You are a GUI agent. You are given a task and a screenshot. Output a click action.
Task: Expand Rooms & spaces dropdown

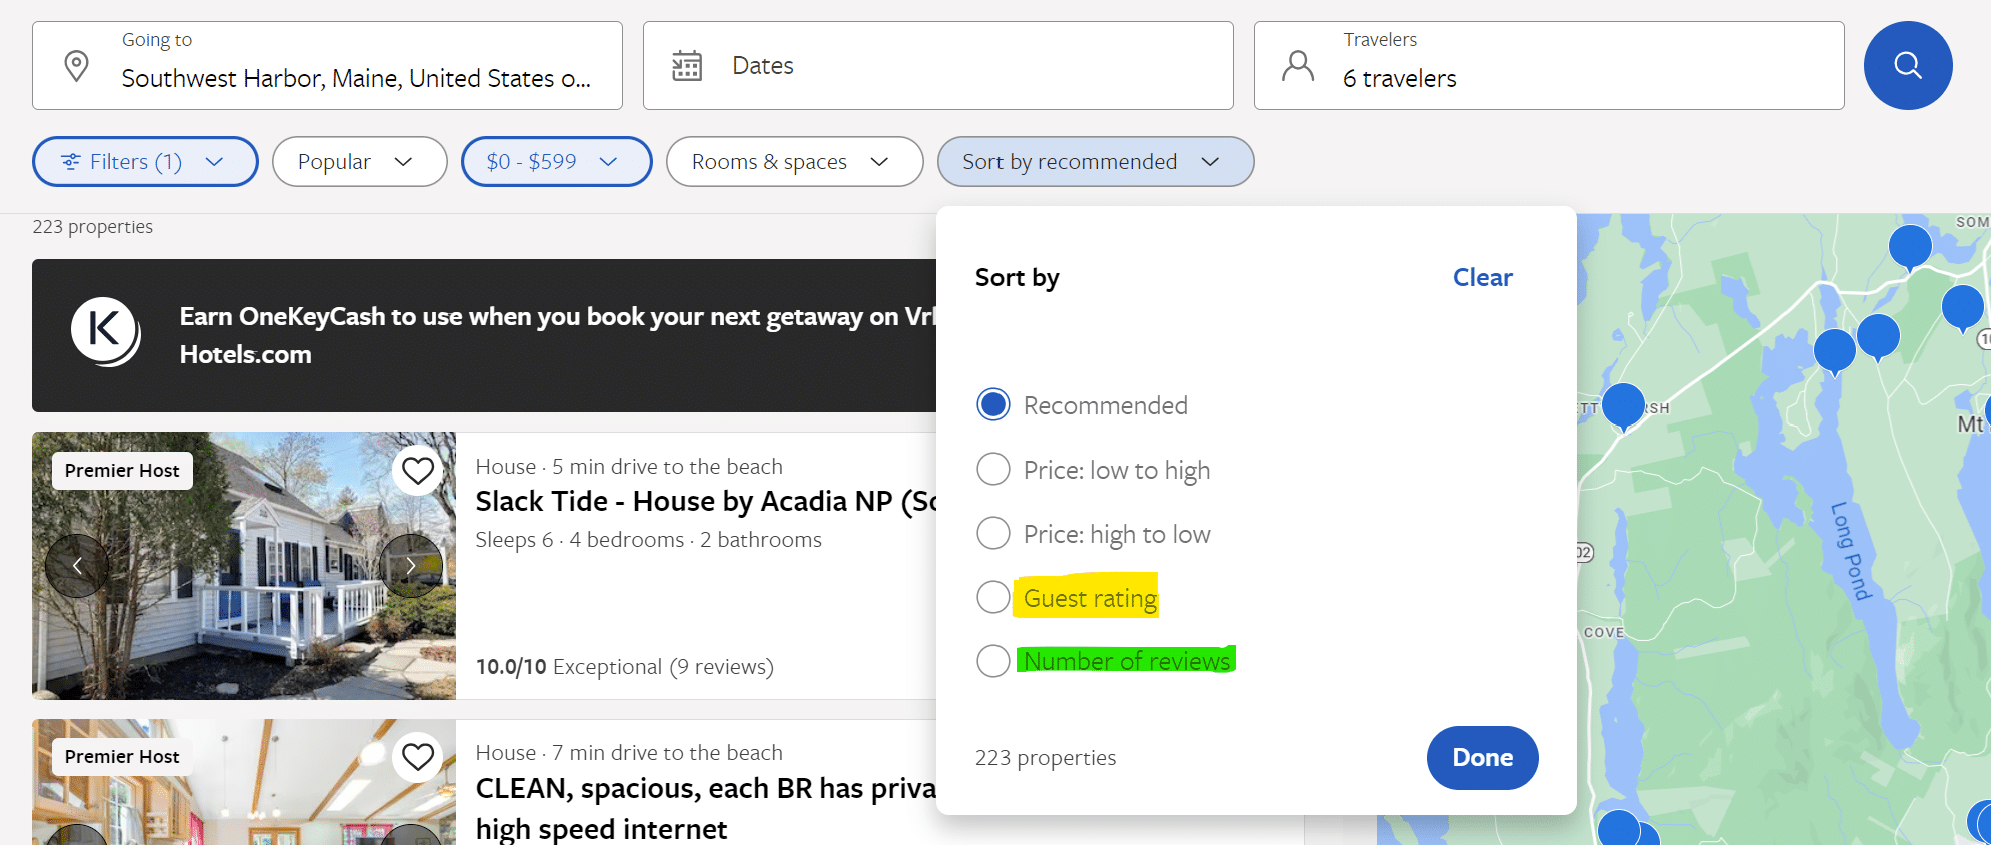point(793,162)
